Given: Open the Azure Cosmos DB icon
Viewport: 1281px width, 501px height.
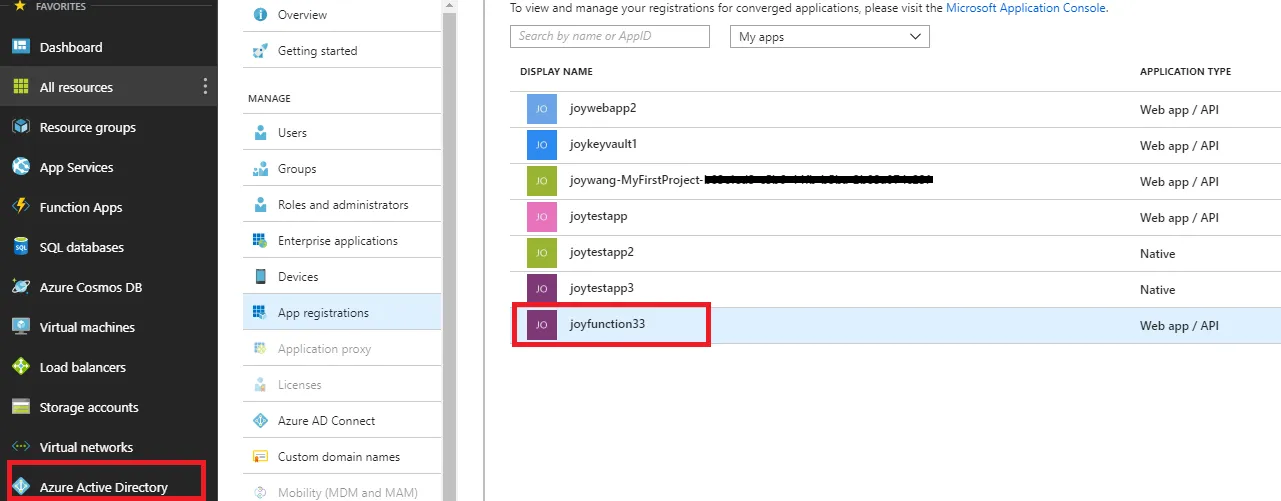Looking at the screenshot, I should click(20, 287).
